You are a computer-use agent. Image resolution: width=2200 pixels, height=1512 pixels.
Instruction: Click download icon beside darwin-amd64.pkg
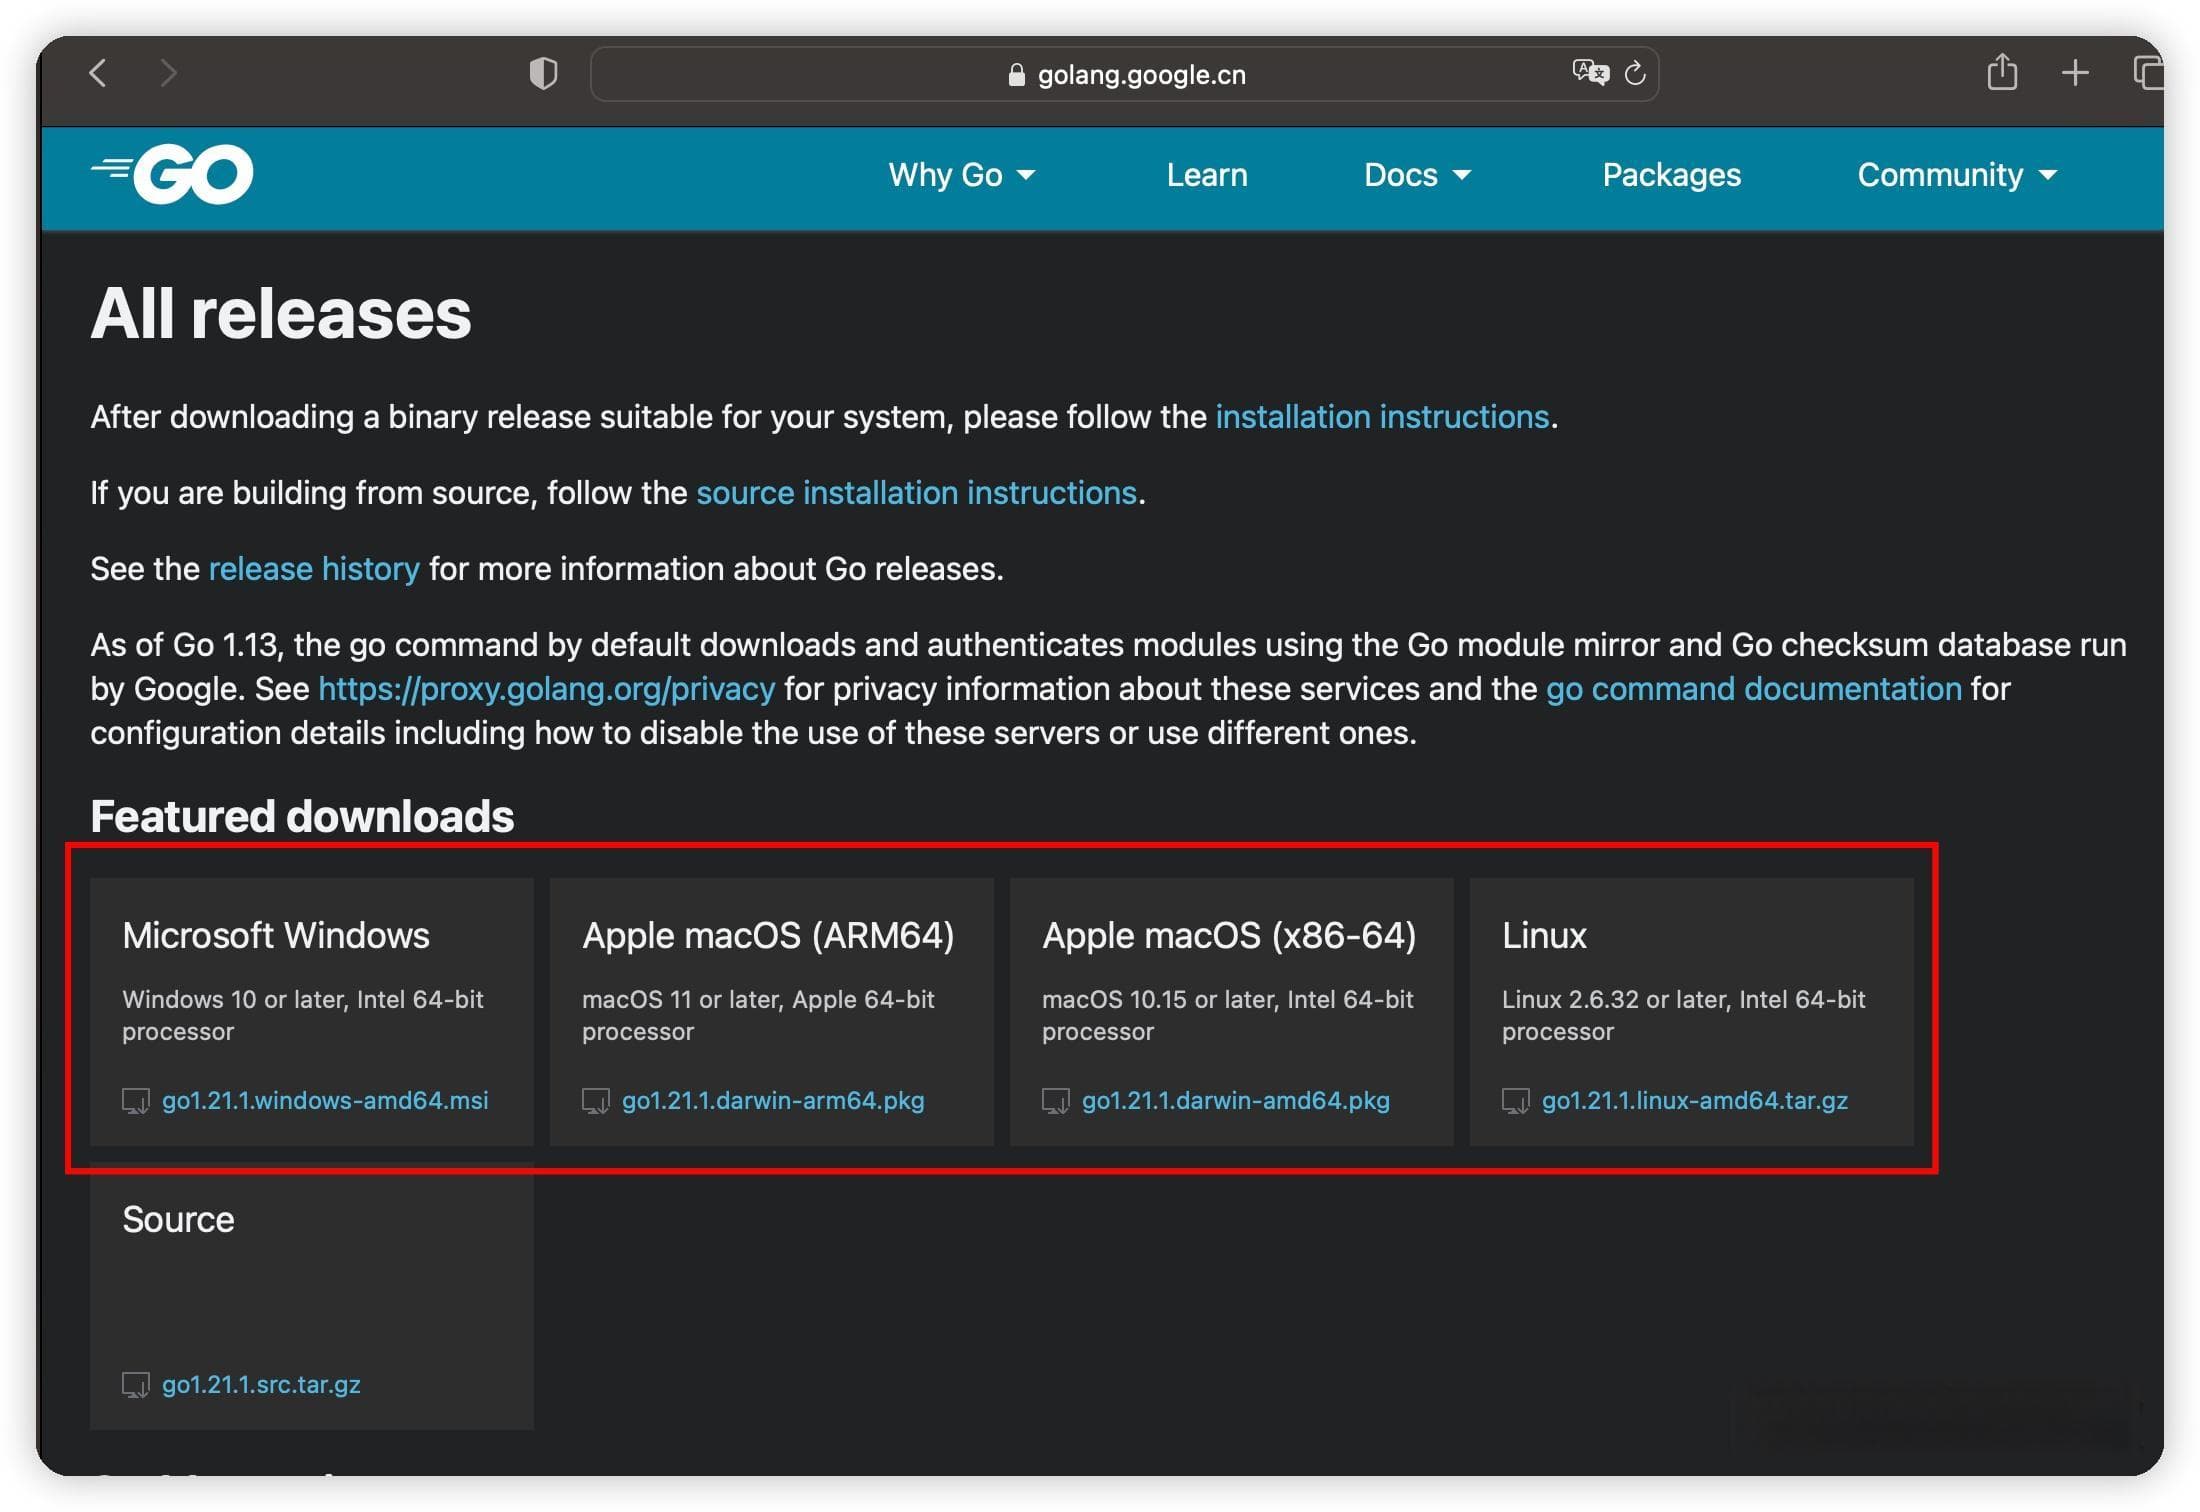click(x=1055, y=1101)
